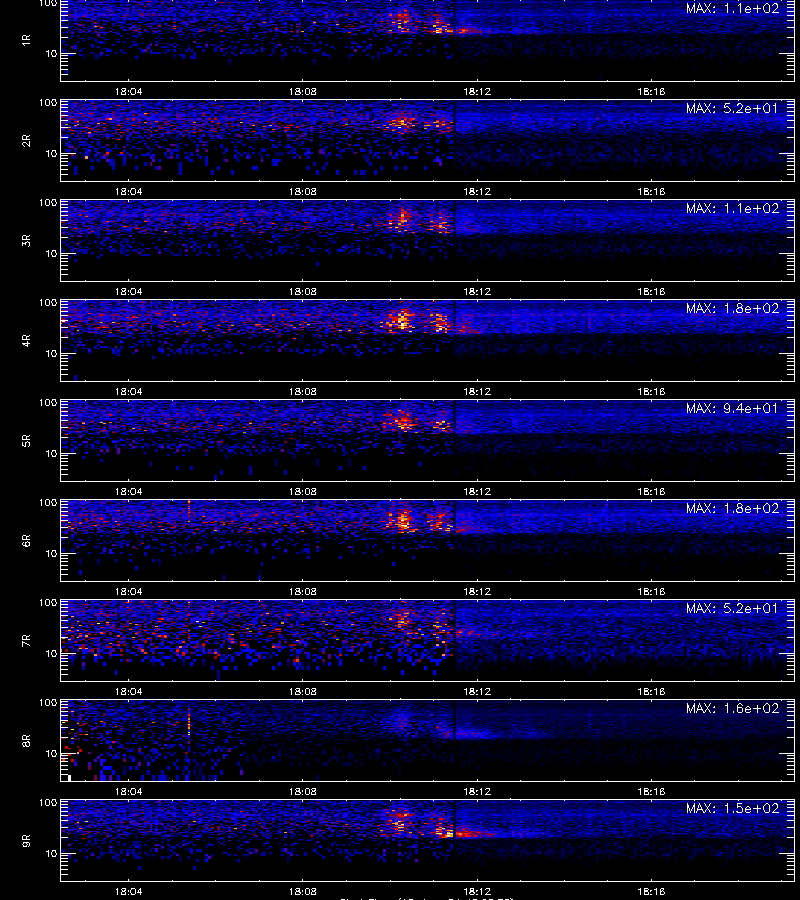The image size is (800, 900).
Task: Select the 'MAX: 5.2e+01' text in 7R panel
Action: coord(732,608)
